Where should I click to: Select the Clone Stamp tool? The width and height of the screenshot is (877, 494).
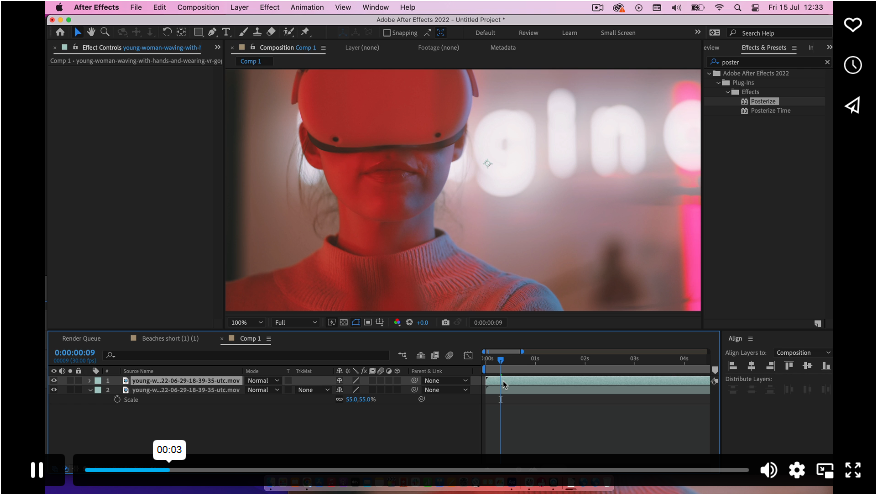(x=257, y=32)
